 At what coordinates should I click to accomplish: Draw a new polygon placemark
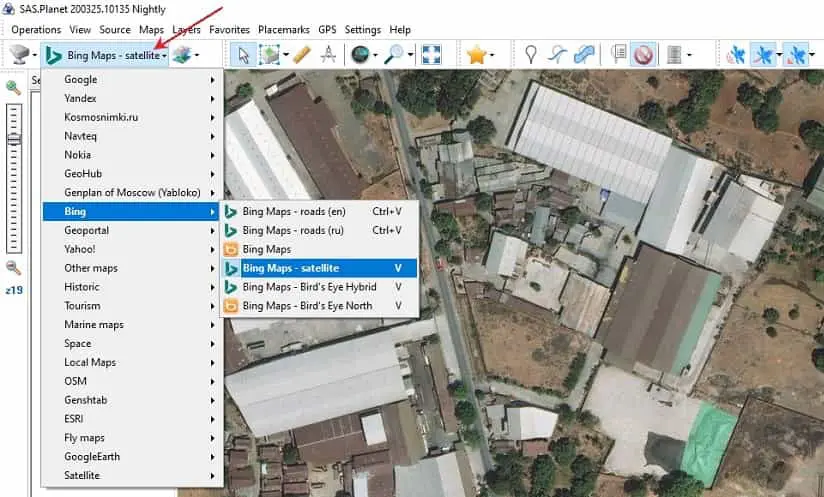[585, 55]
